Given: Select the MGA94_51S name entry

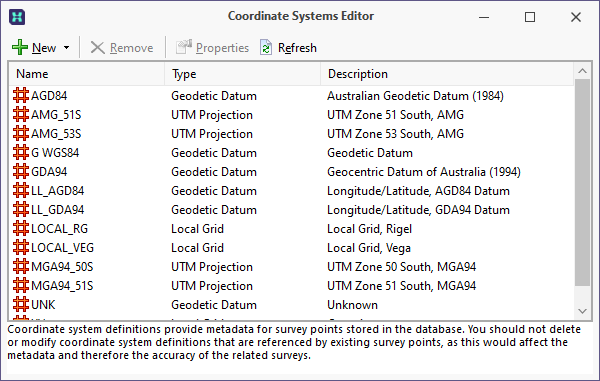Looking at the screenshot, I should point(62,286).
